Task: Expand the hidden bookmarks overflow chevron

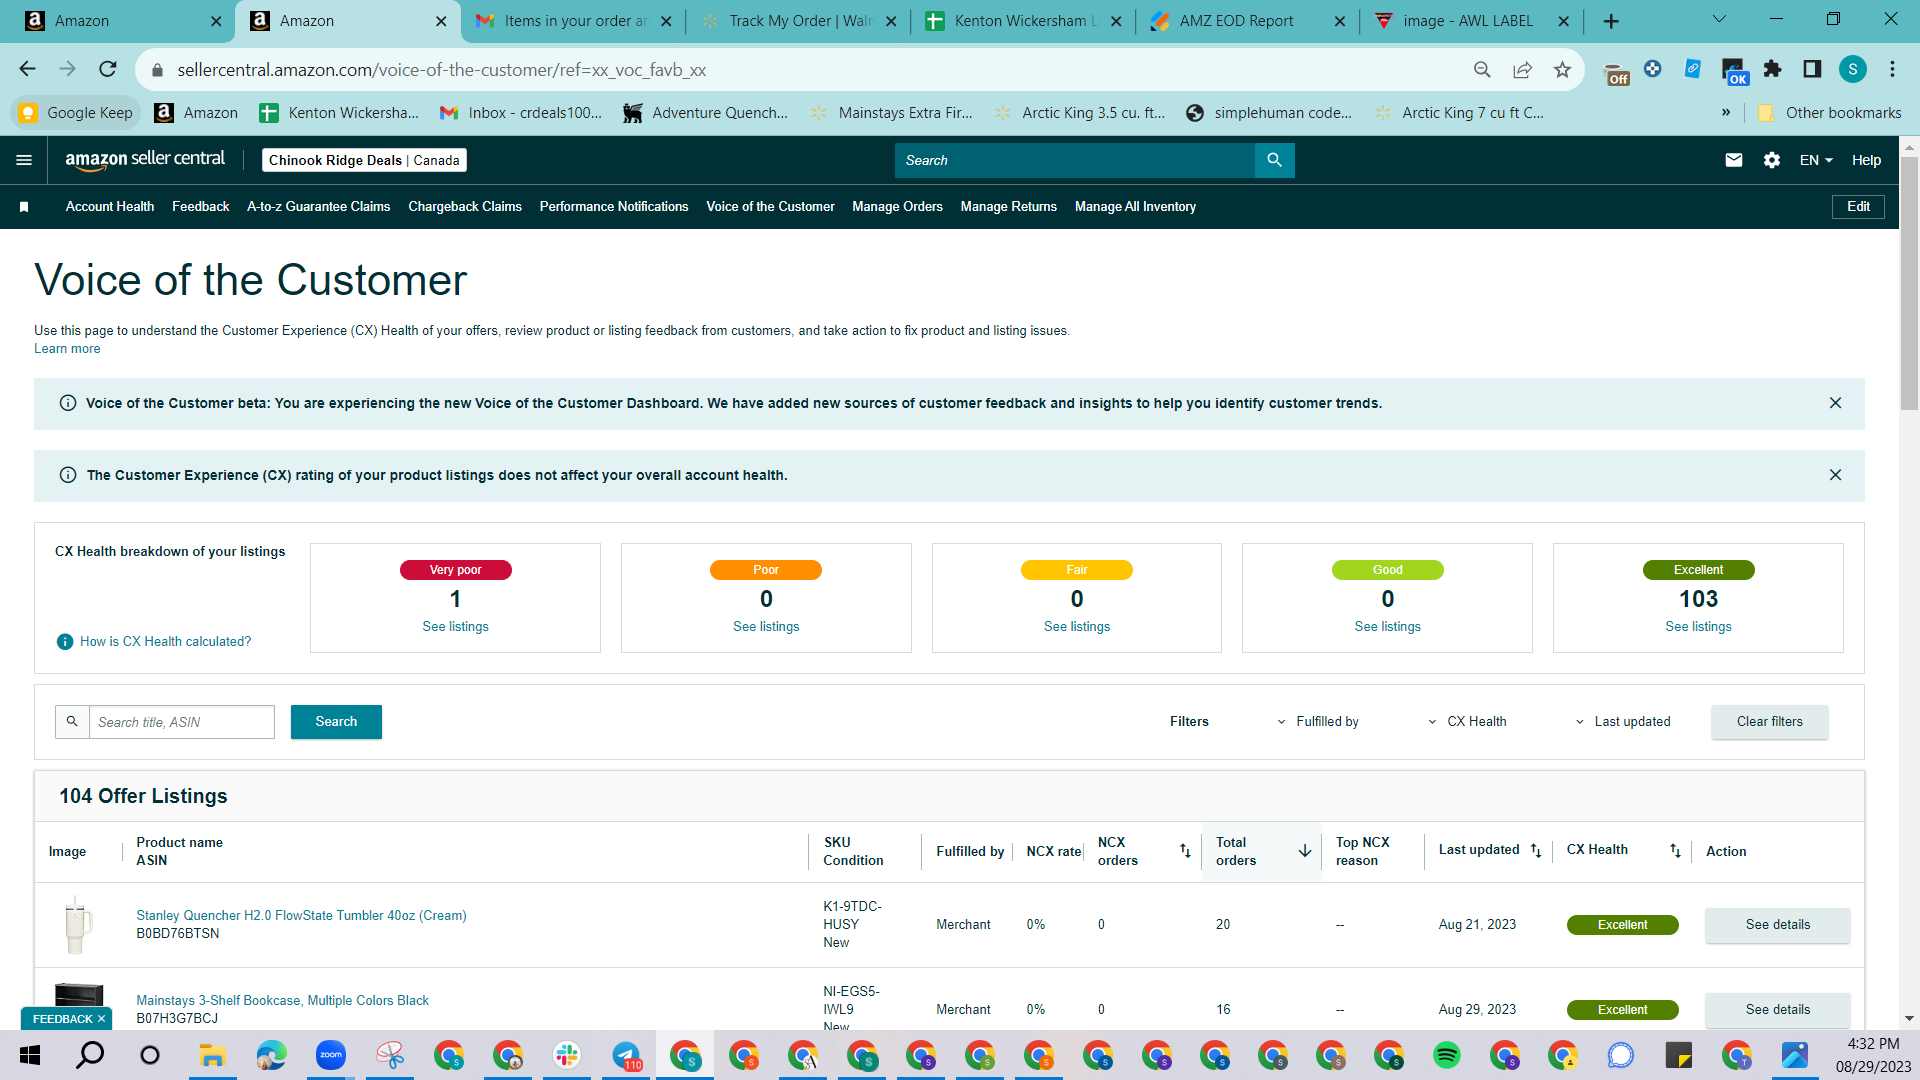Action: point(1726,113)
